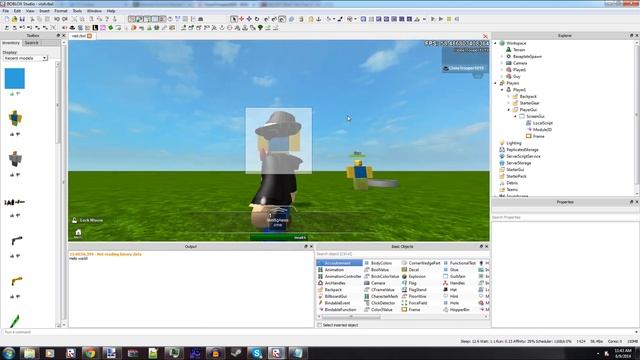
Task: Click the Undo toolbar icon
Action: point(57,19)
